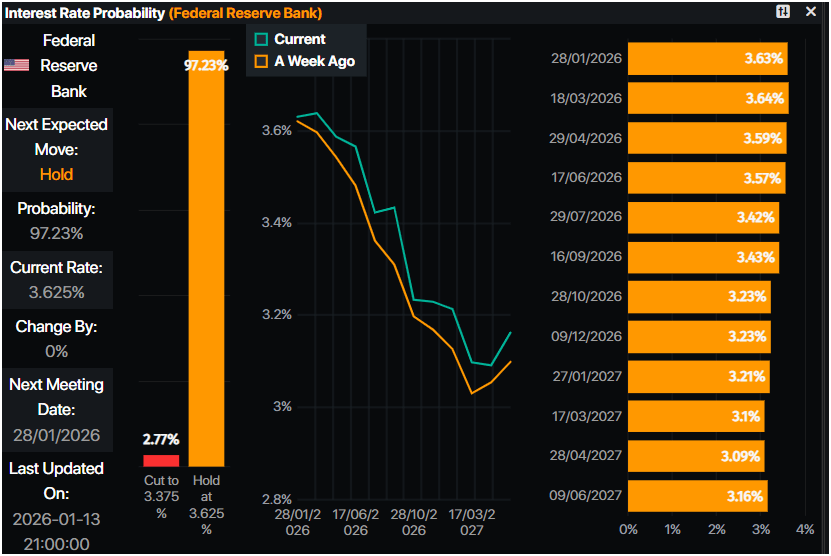Click the 29/04/2026 bar showing 3.59%
The height and width of the screenshot is (556, 831).
706,138
